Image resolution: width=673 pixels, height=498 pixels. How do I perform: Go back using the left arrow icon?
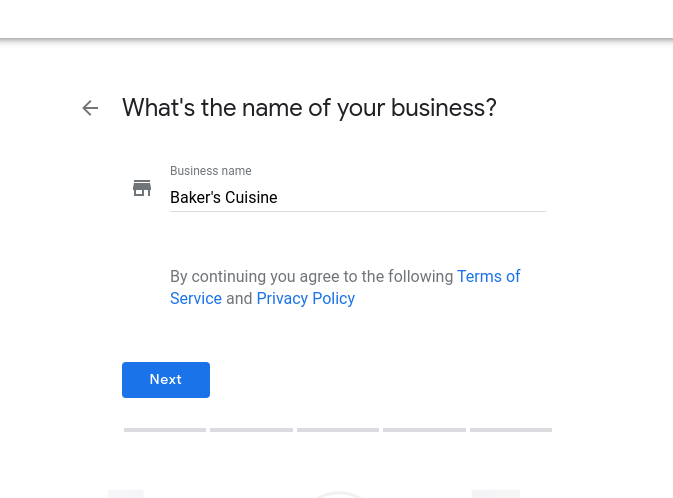click(x=90, y=108)
